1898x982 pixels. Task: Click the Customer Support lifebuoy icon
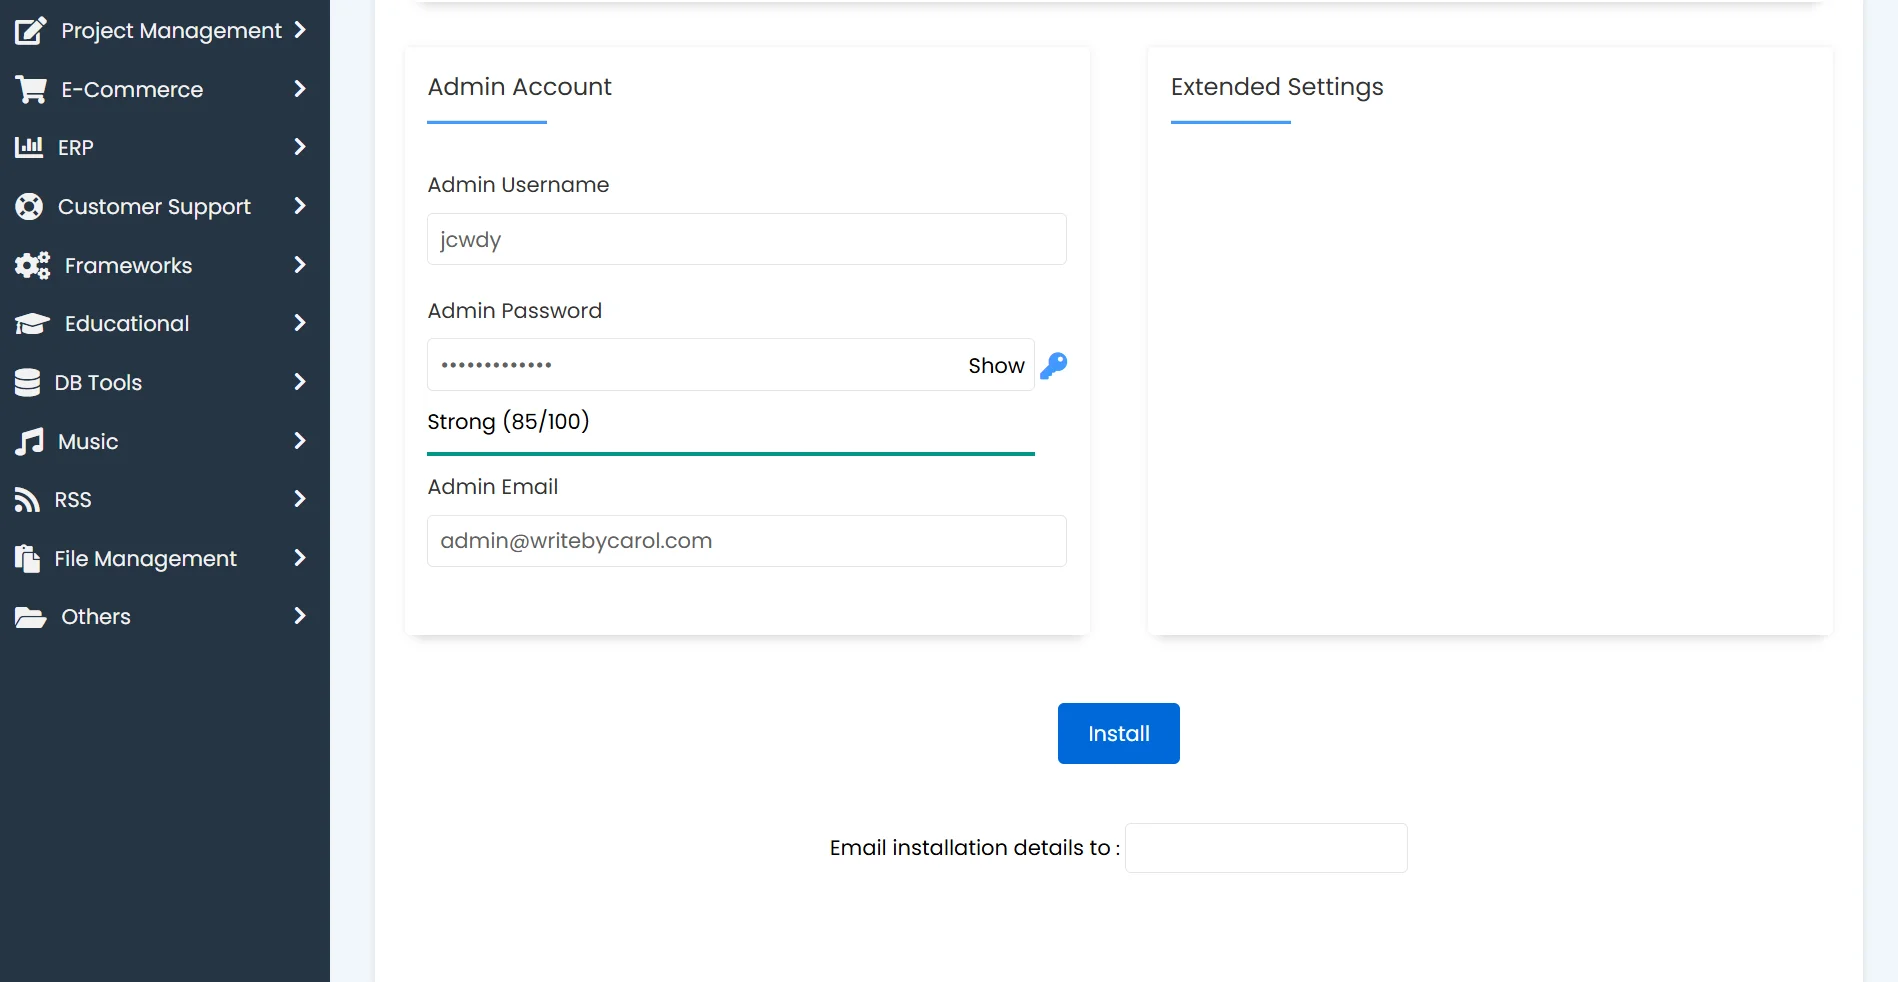[29, 207]
